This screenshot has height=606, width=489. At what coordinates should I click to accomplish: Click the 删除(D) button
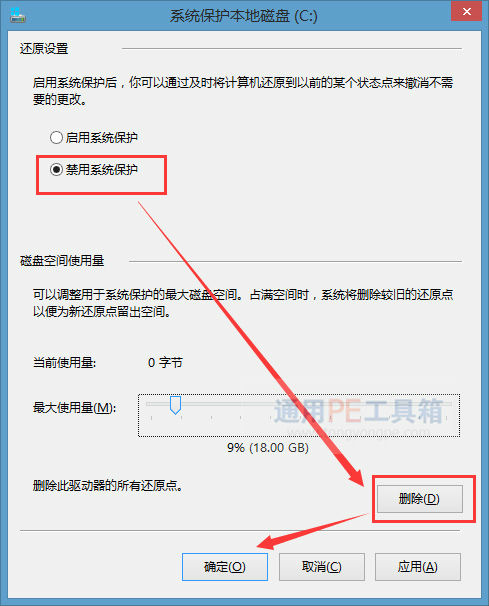(x=419, y=499)
